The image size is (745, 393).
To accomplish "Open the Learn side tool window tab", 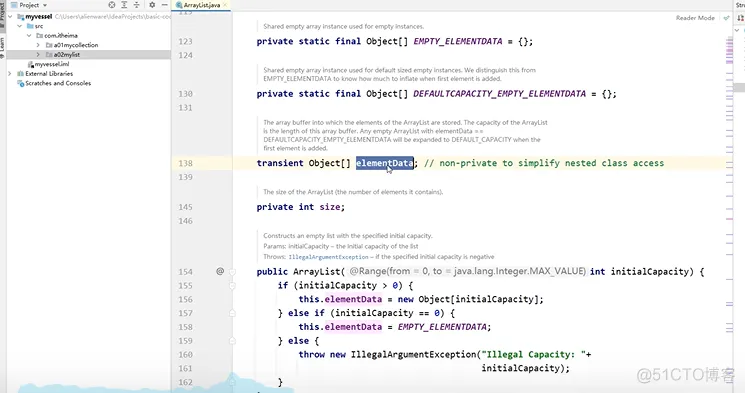I will click(x=2, y=48).
